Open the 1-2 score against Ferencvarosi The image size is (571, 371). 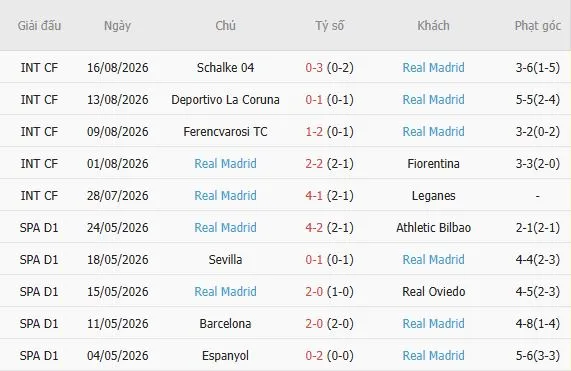[x=314, y=132]
